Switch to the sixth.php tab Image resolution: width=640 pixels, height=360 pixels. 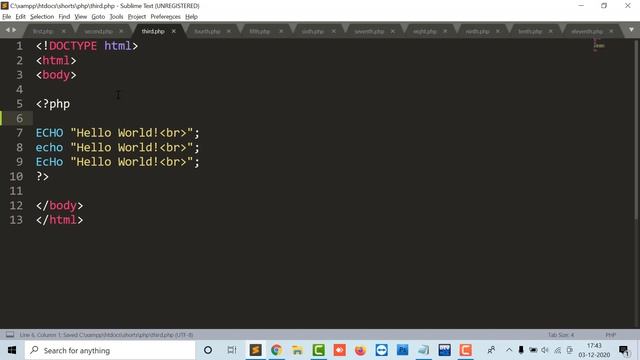[x=313, y=31]
